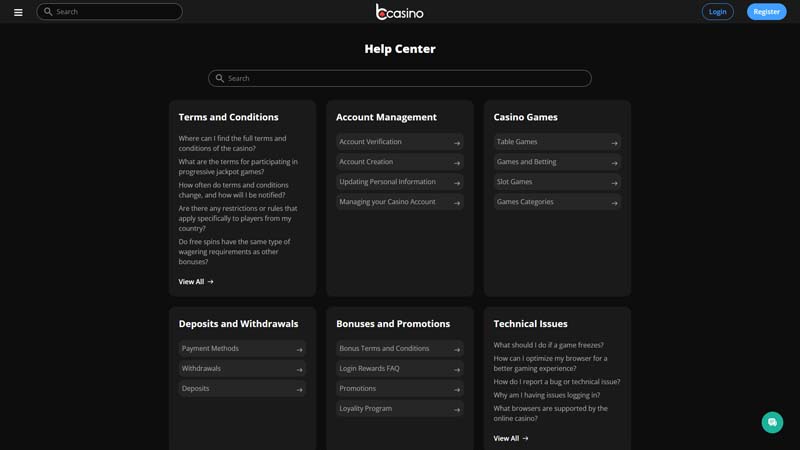Click arrow next to Managing your Casino Account
Viewport: 800px width, 450px height.
coord(457,203)
